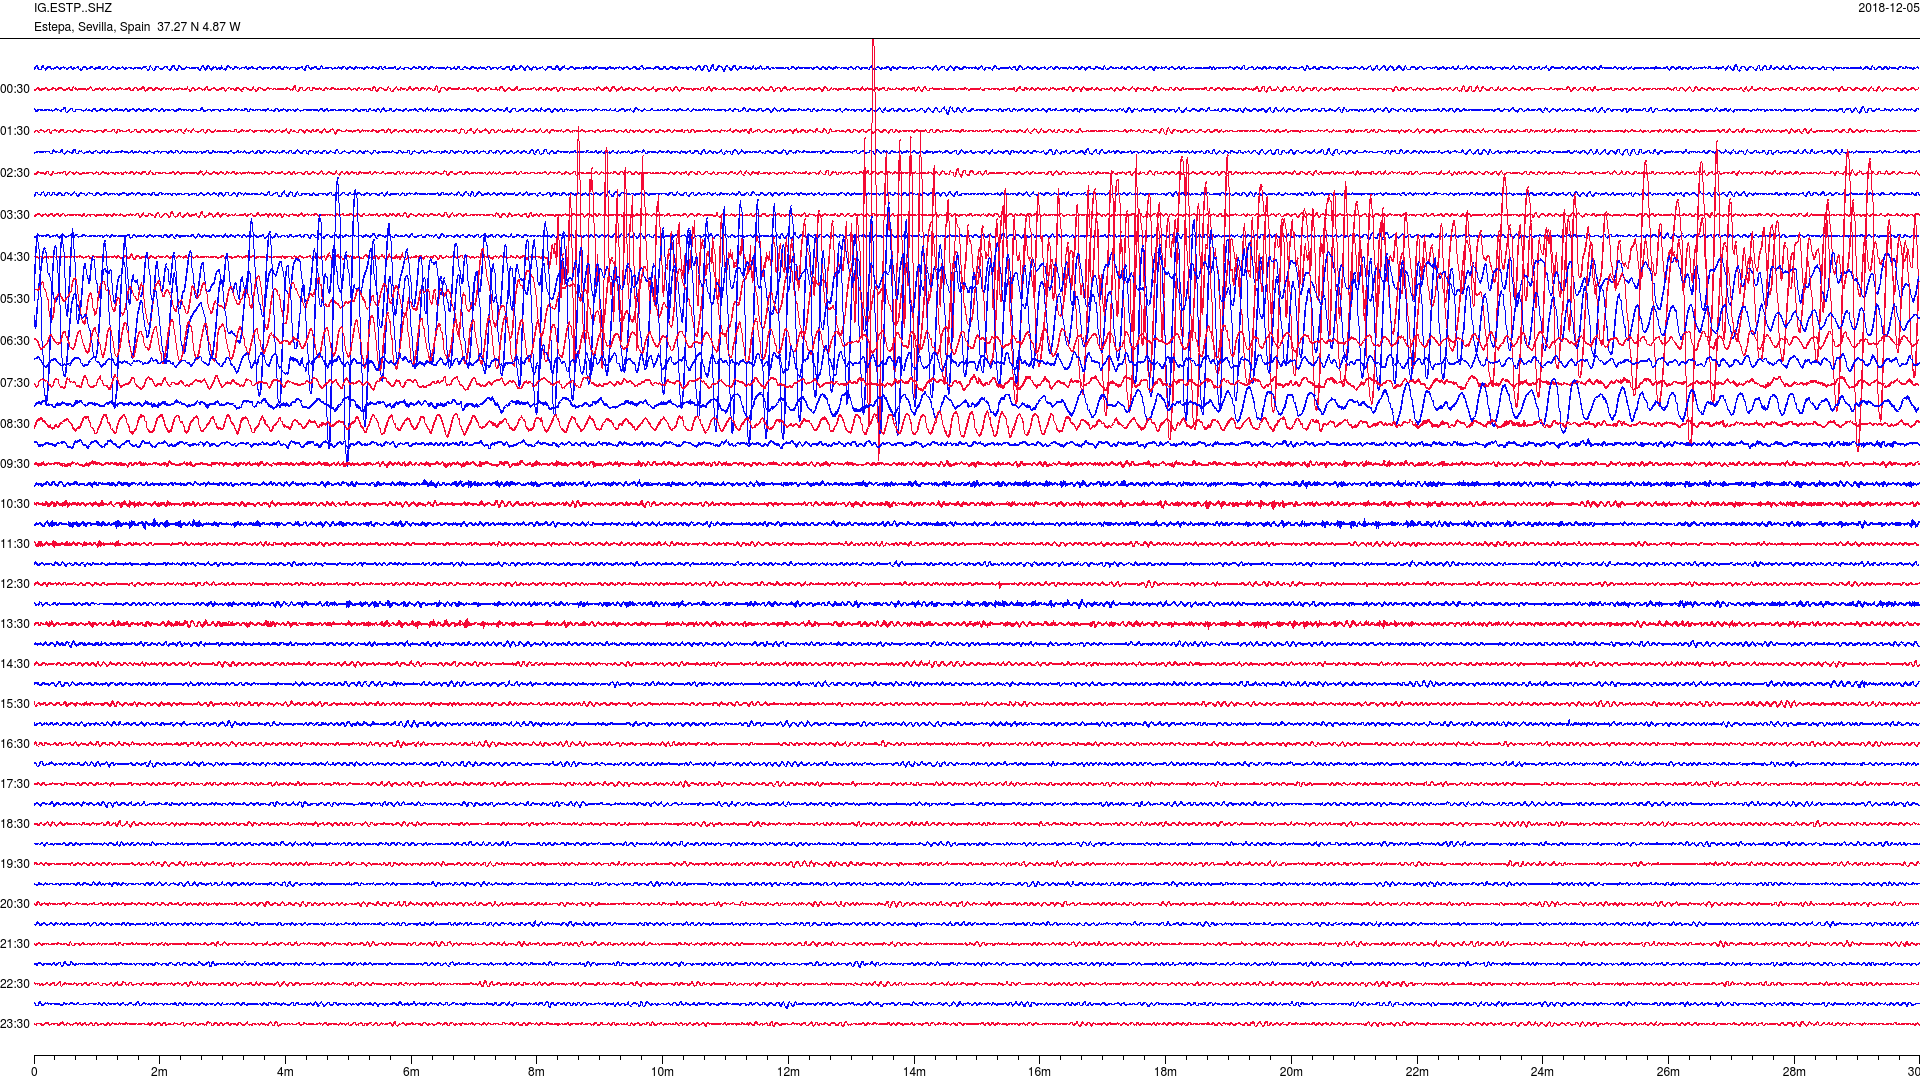This screenshot has height=1080, width=1920.
Task: Select the 09:30 time label
Action: coord(15,464)
